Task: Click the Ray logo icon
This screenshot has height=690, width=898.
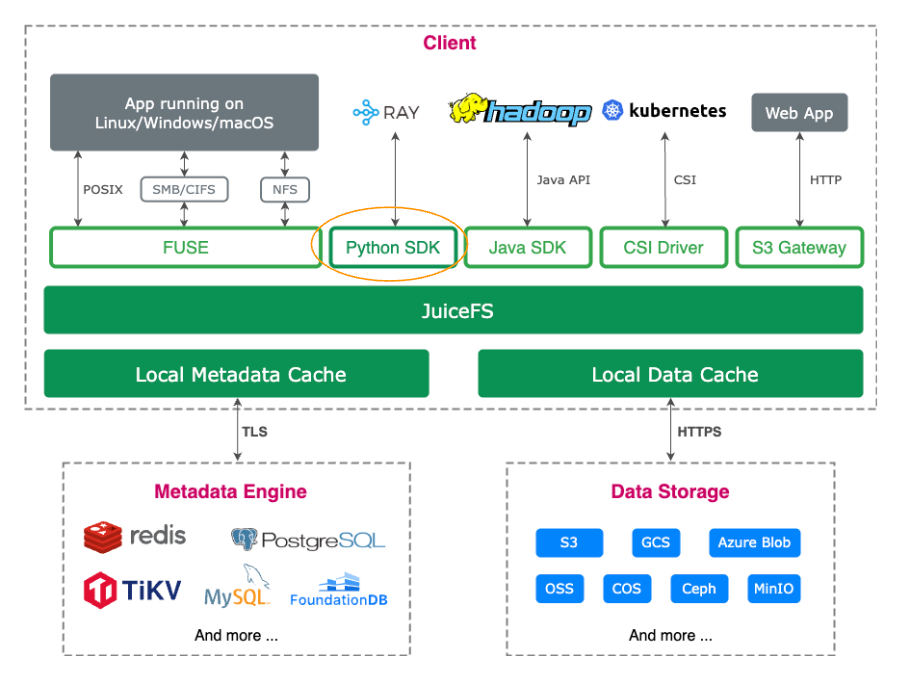Action: click(365, 112)
